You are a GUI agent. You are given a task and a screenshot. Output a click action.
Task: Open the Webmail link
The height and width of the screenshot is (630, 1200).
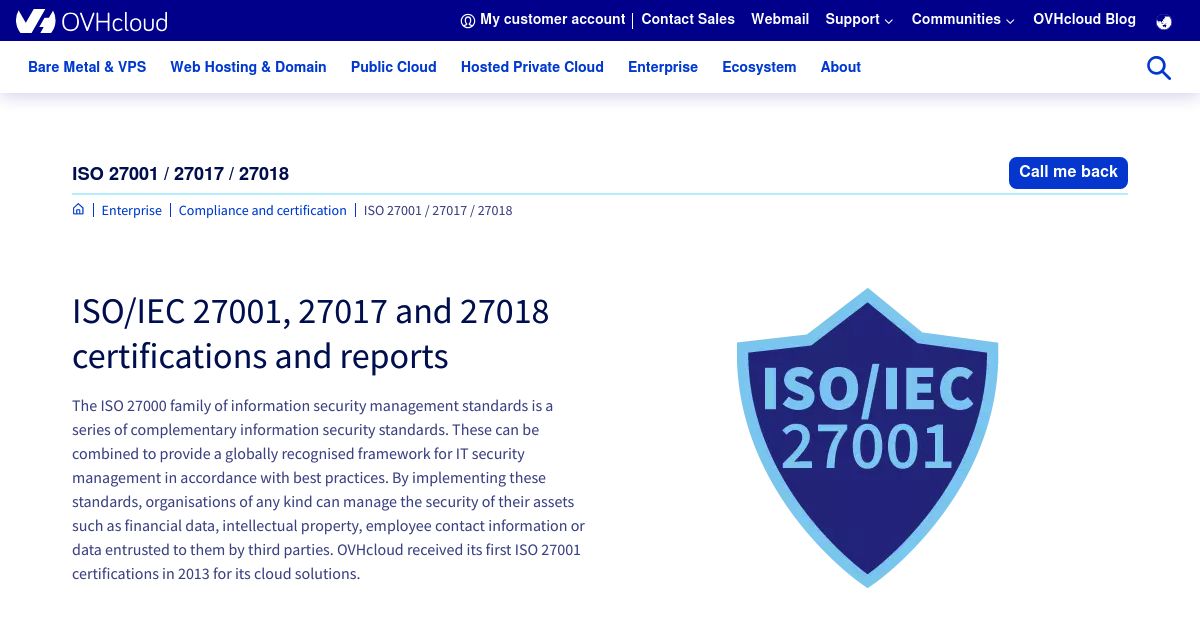click(780, 20)
